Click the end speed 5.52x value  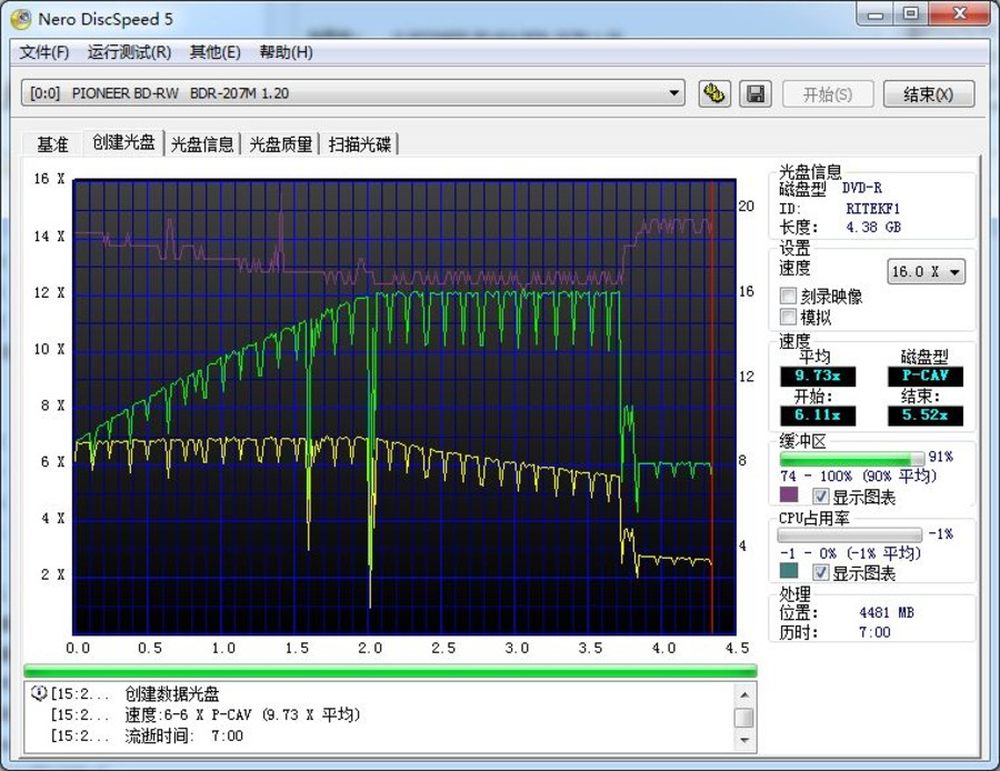[925, 416]
